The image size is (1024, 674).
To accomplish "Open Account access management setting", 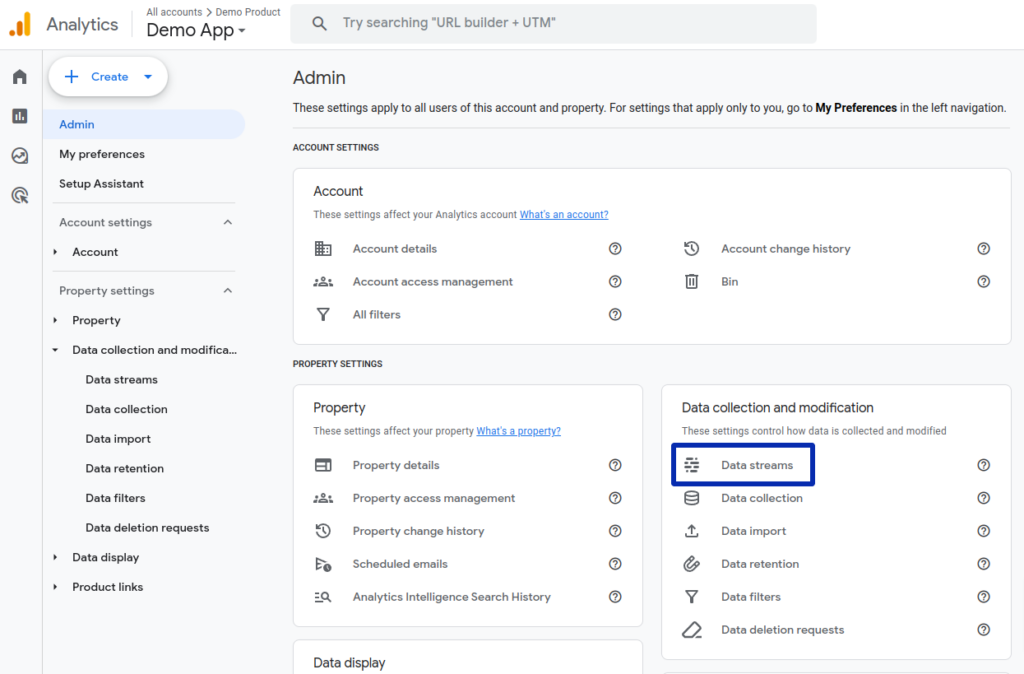I will [433, 281].
